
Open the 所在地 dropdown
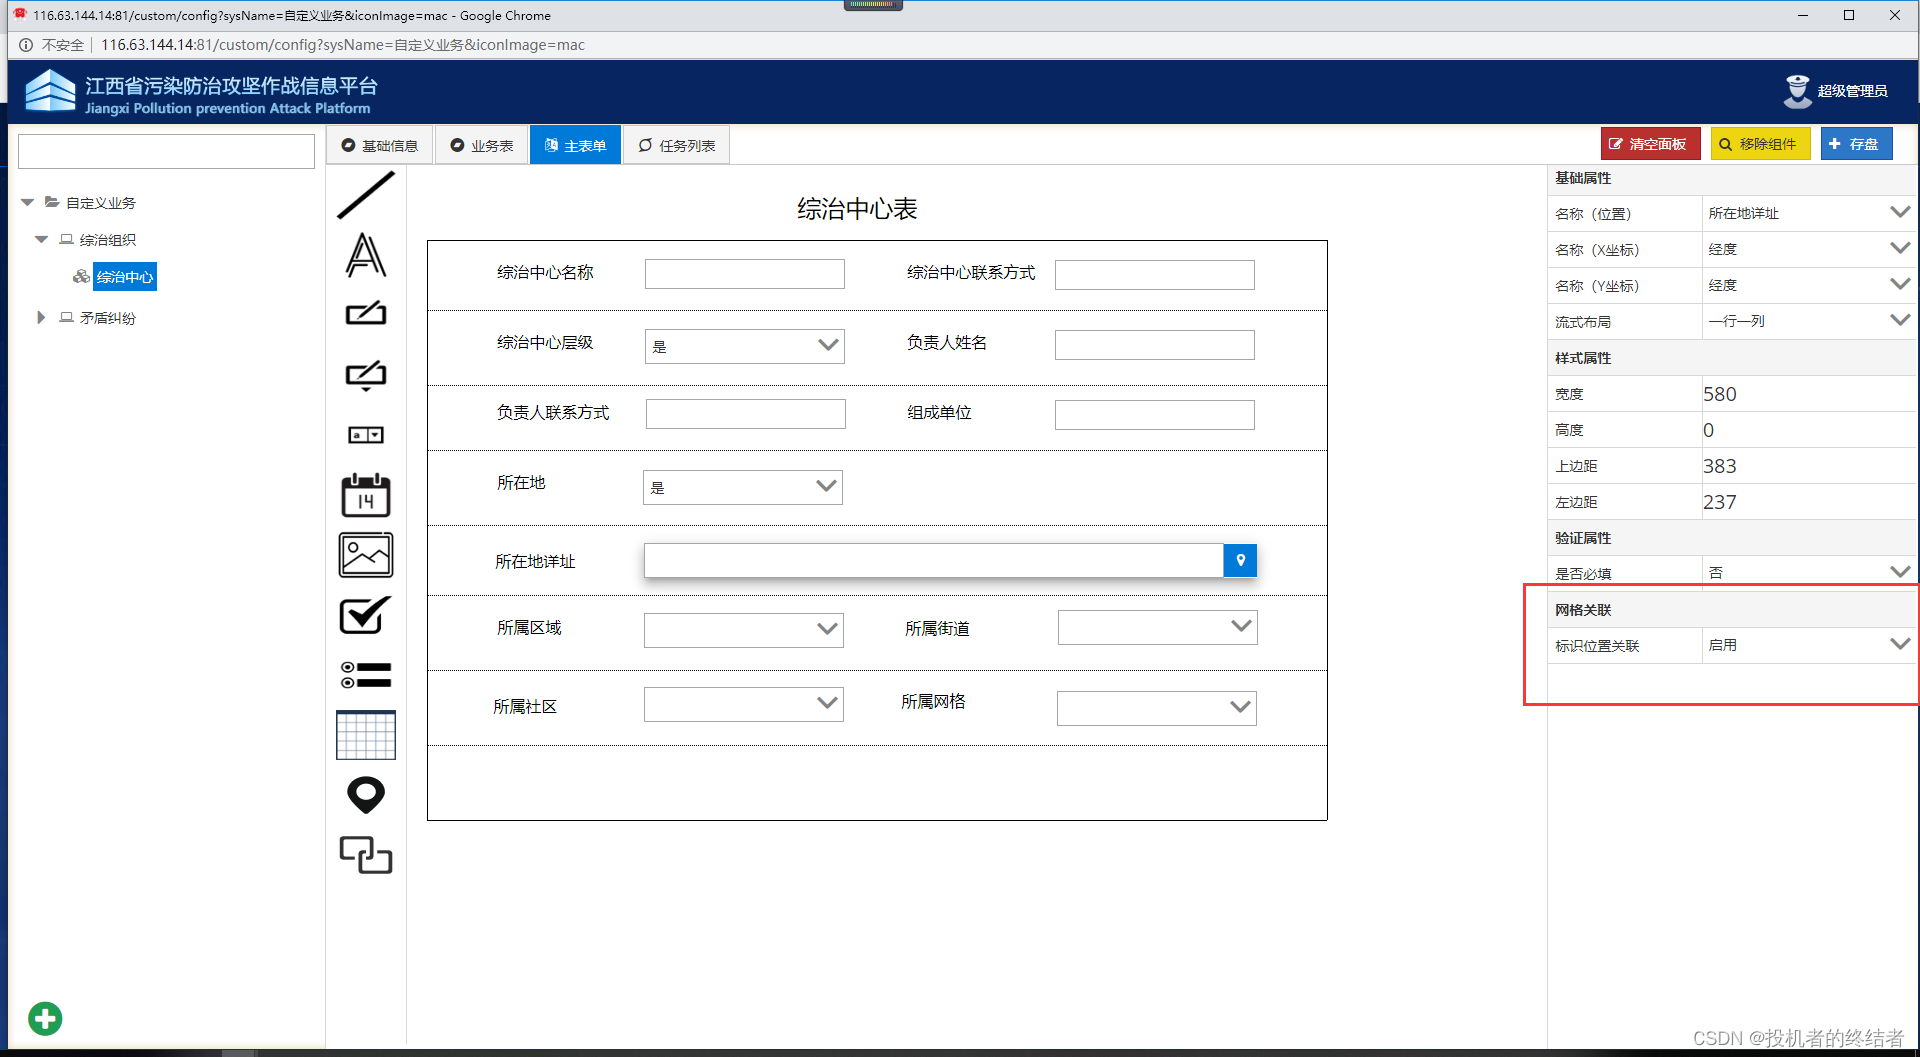pyautogui.click(x=742, y=487)
